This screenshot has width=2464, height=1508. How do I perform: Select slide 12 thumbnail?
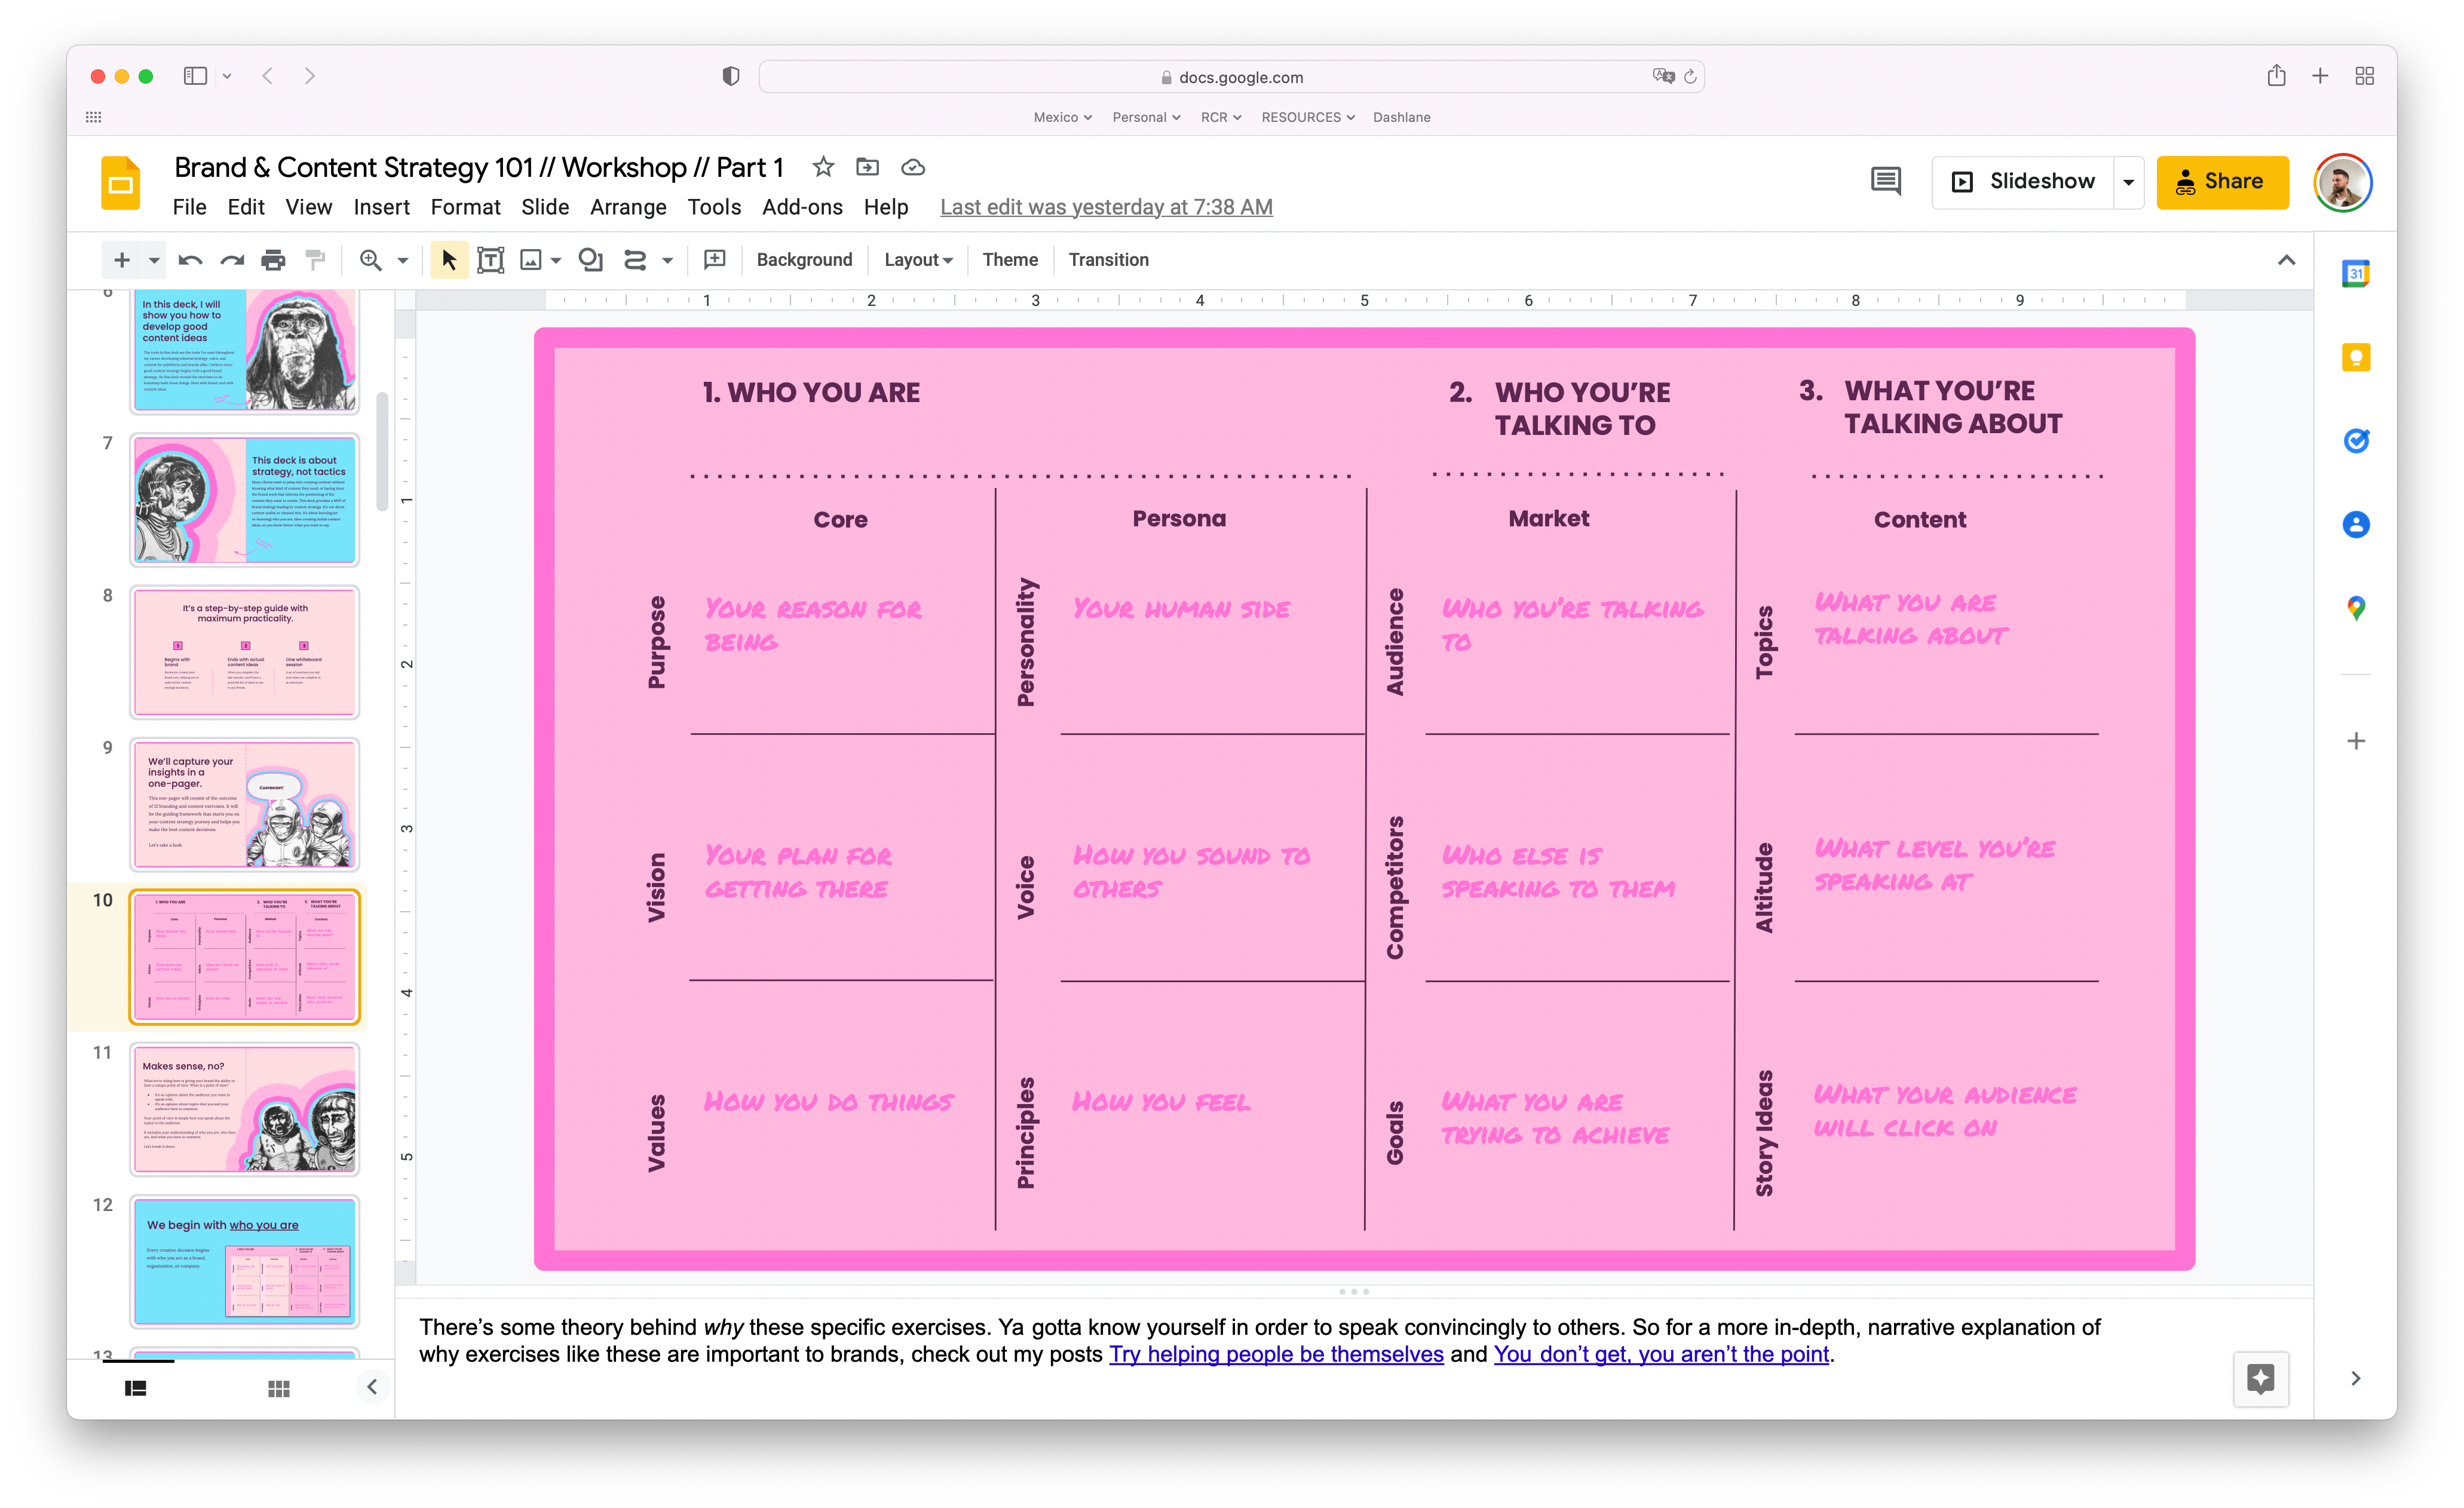(x=245, y=1261)
